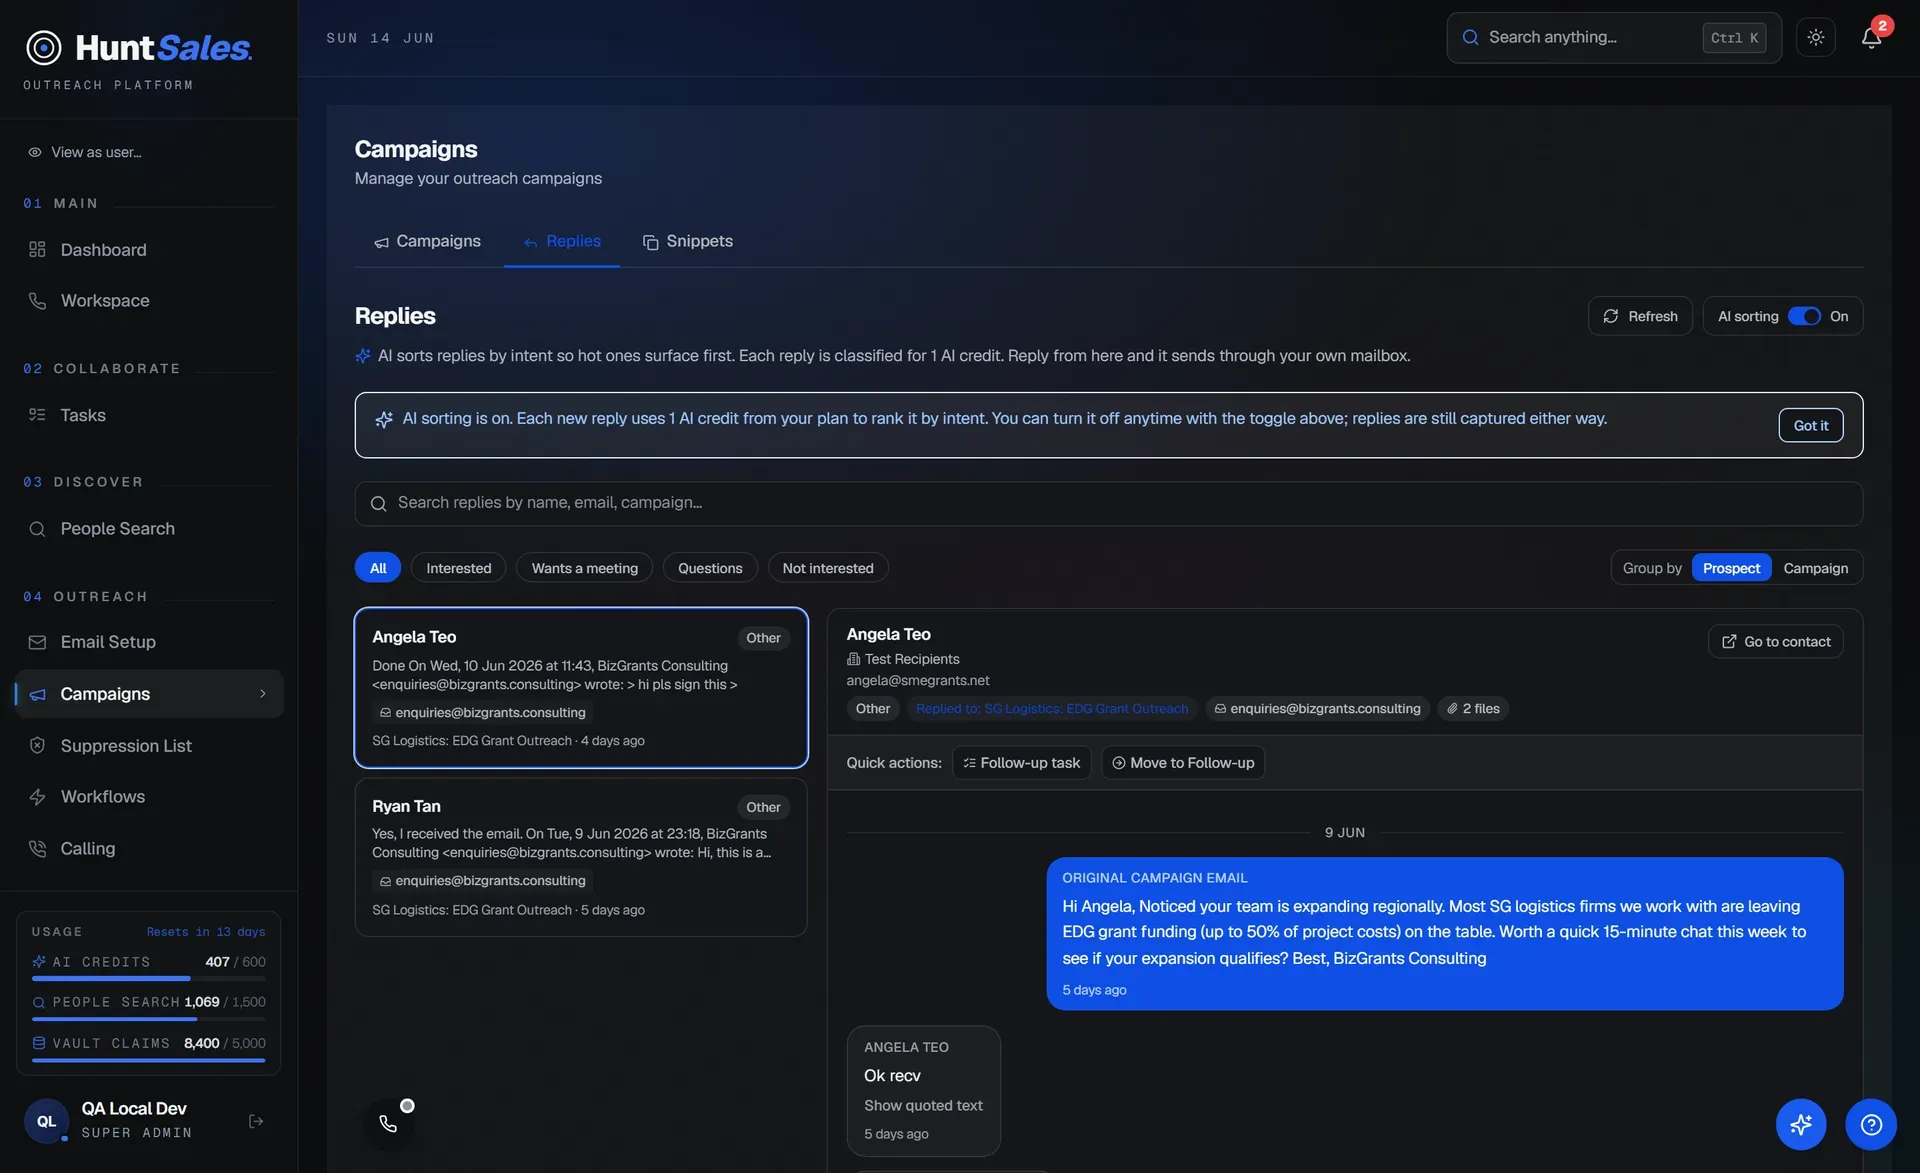Click the Dashboard grid icon
Viewport: 1920px width, 1173px height.
coord(38,250)
